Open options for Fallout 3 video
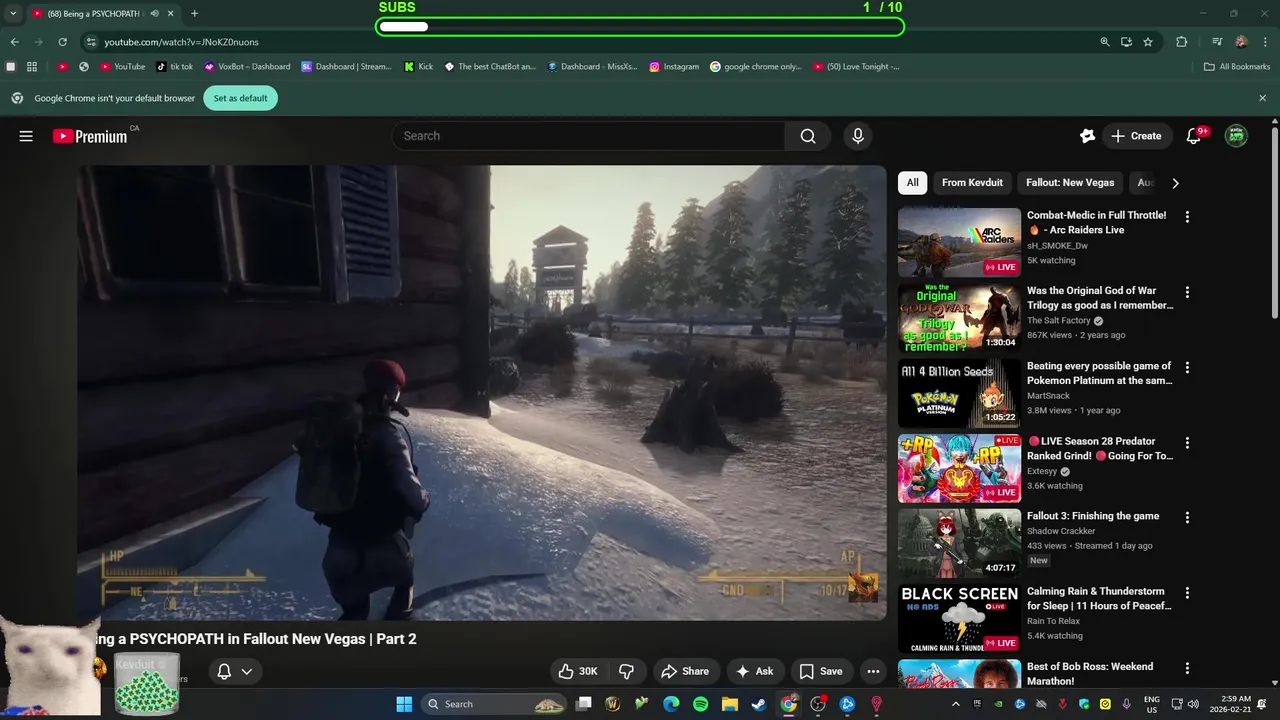1280x720 pixels. (x=1187, y=517)
